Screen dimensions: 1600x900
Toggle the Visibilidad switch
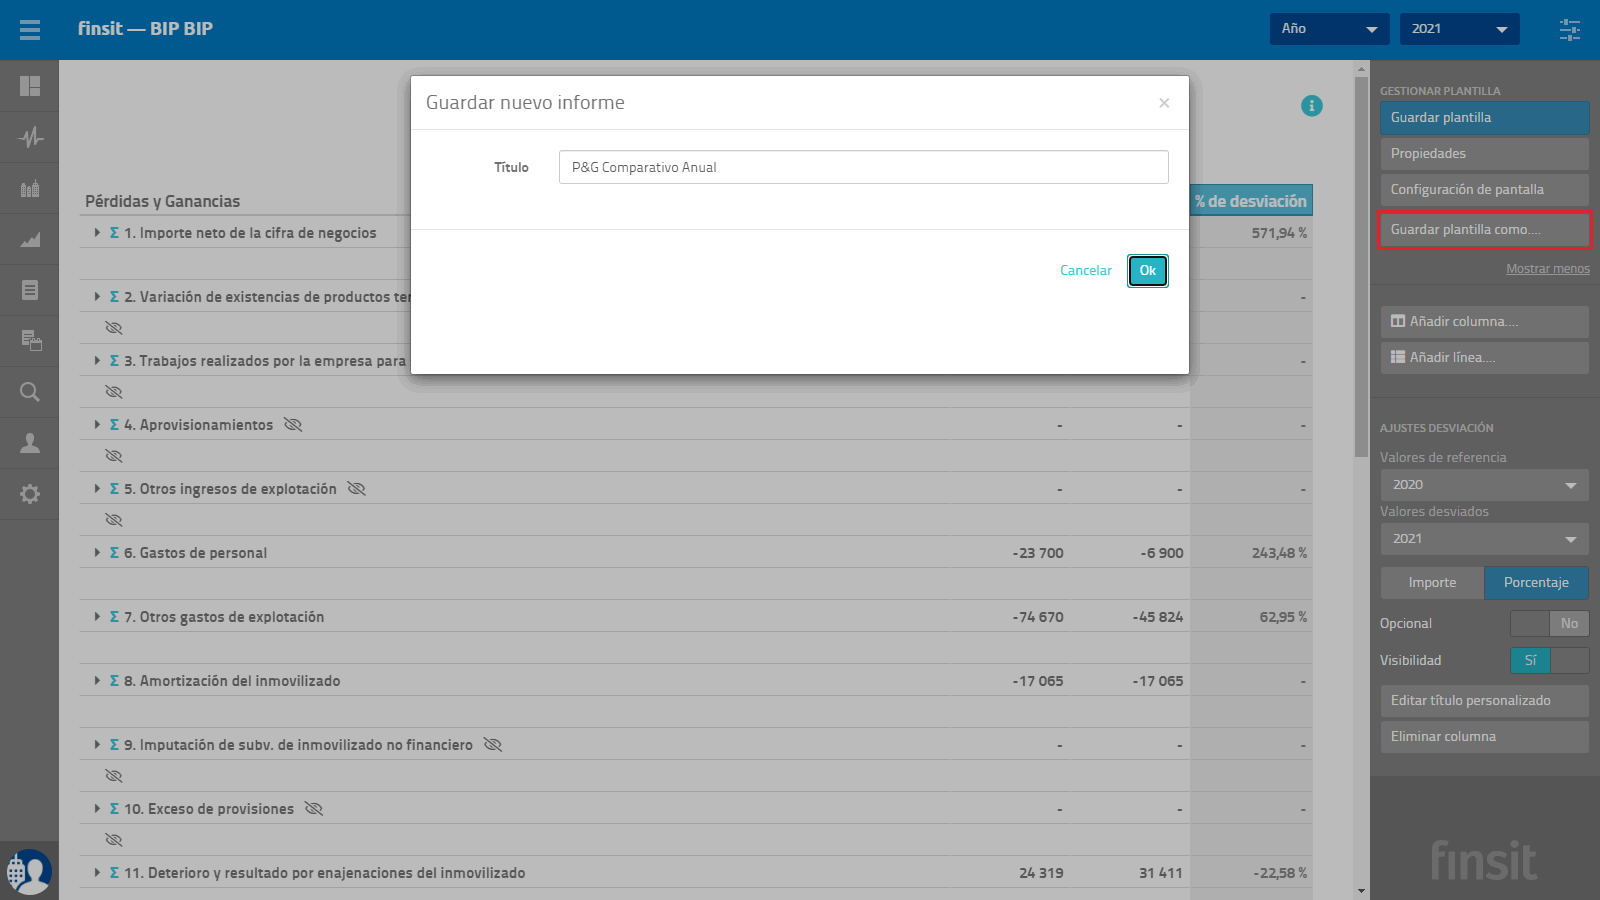click(x=1549, y=660)
